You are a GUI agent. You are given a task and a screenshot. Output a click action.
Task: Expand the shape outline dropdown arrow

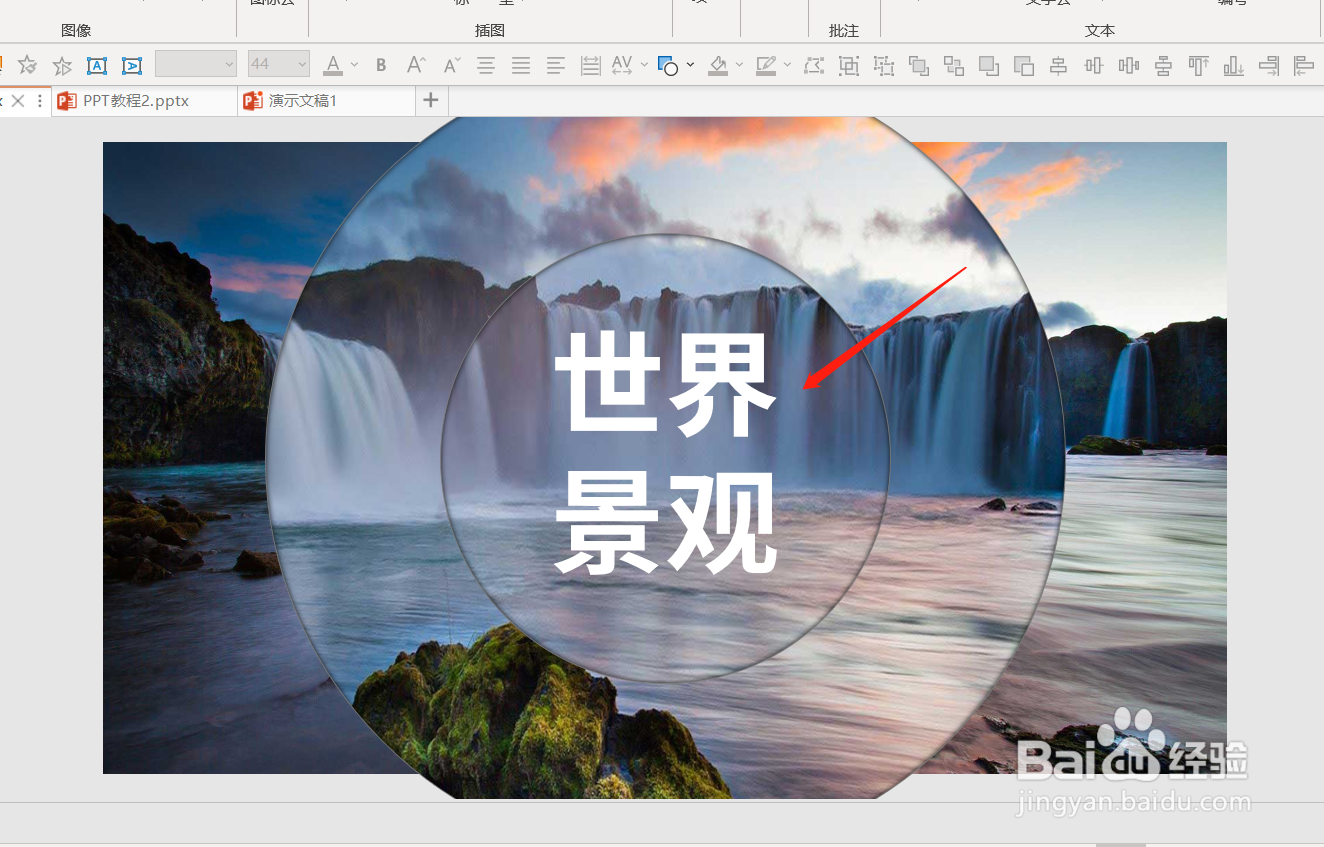788,65
